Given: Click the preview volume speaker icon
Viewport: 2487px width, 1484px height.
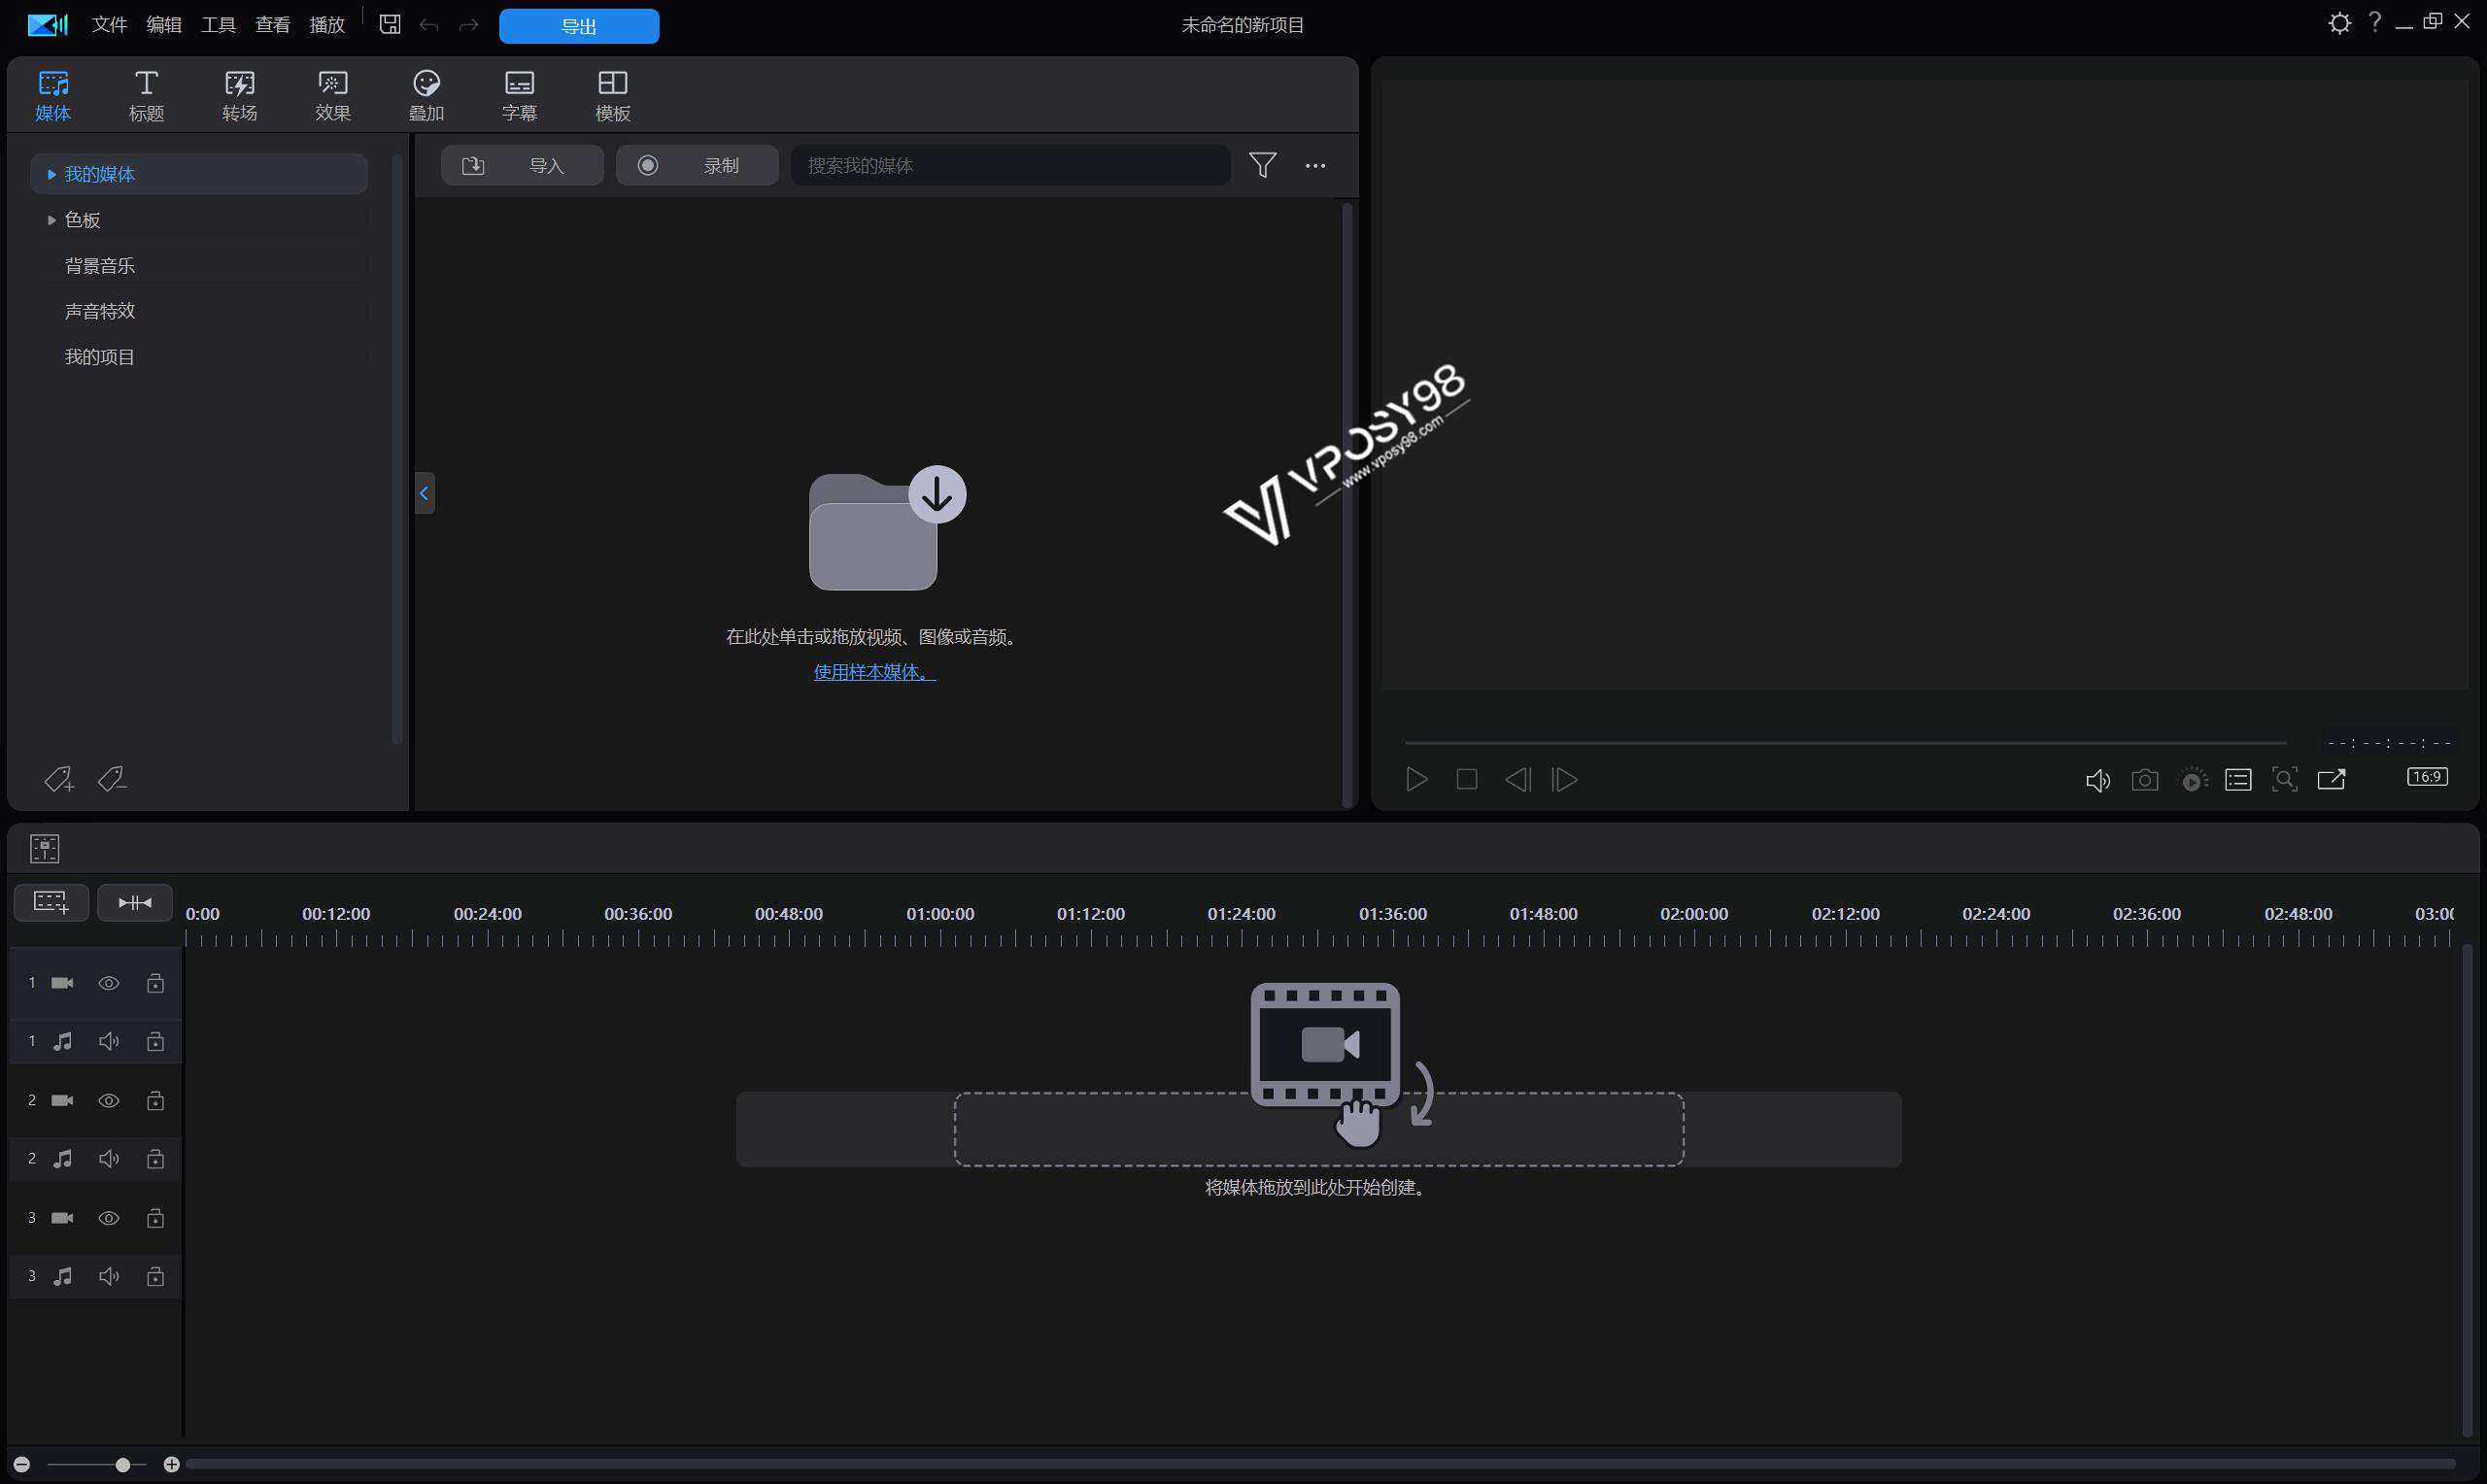Looking at the screenshot, I should [2097, 780].
